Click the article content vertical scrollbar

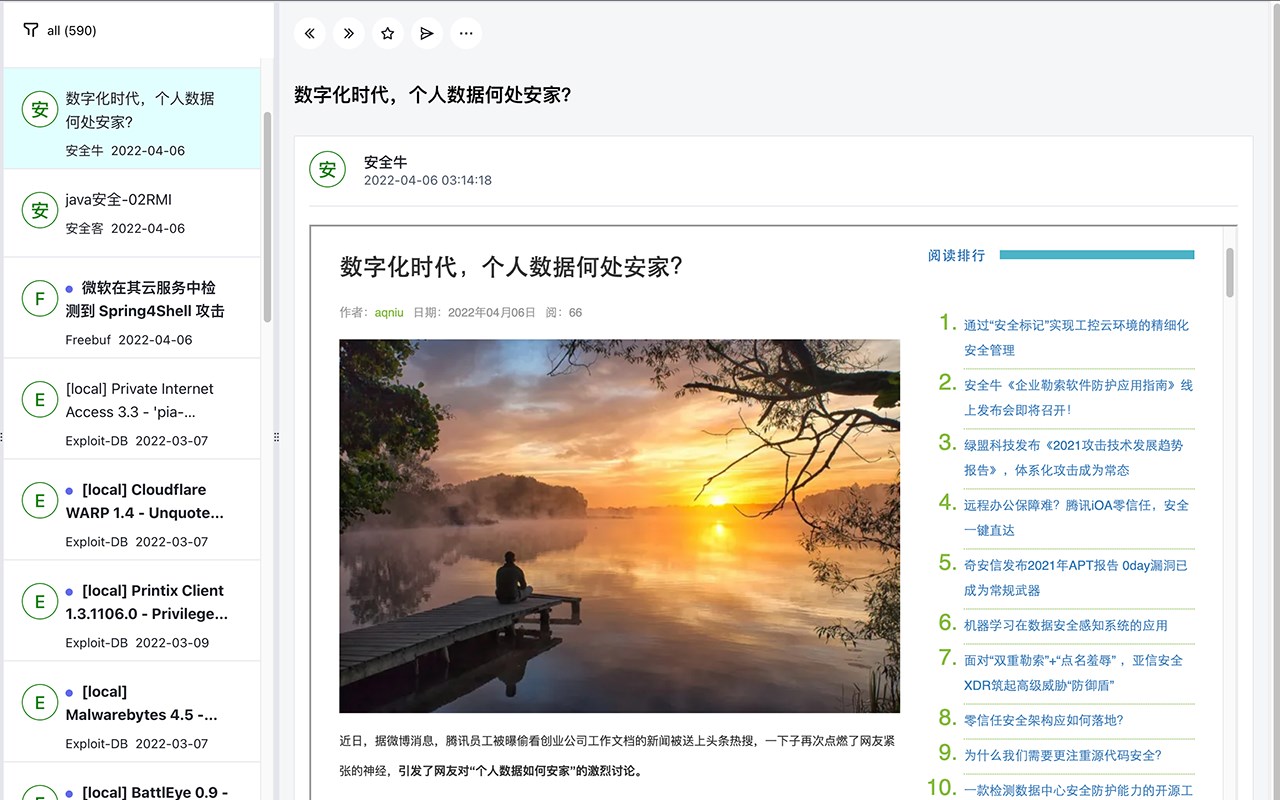pos(1230,272)
